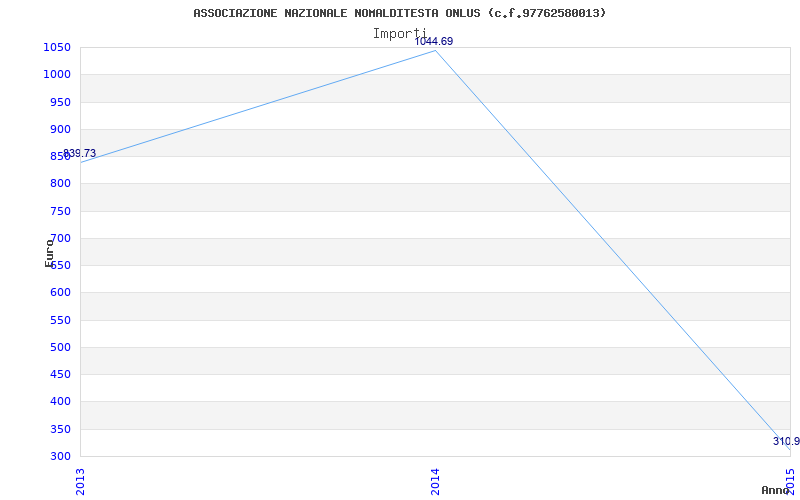This screenshot has width=800, height=500.
Task: Click the 1000 y-axis tick label
Action: pos(57,74)
